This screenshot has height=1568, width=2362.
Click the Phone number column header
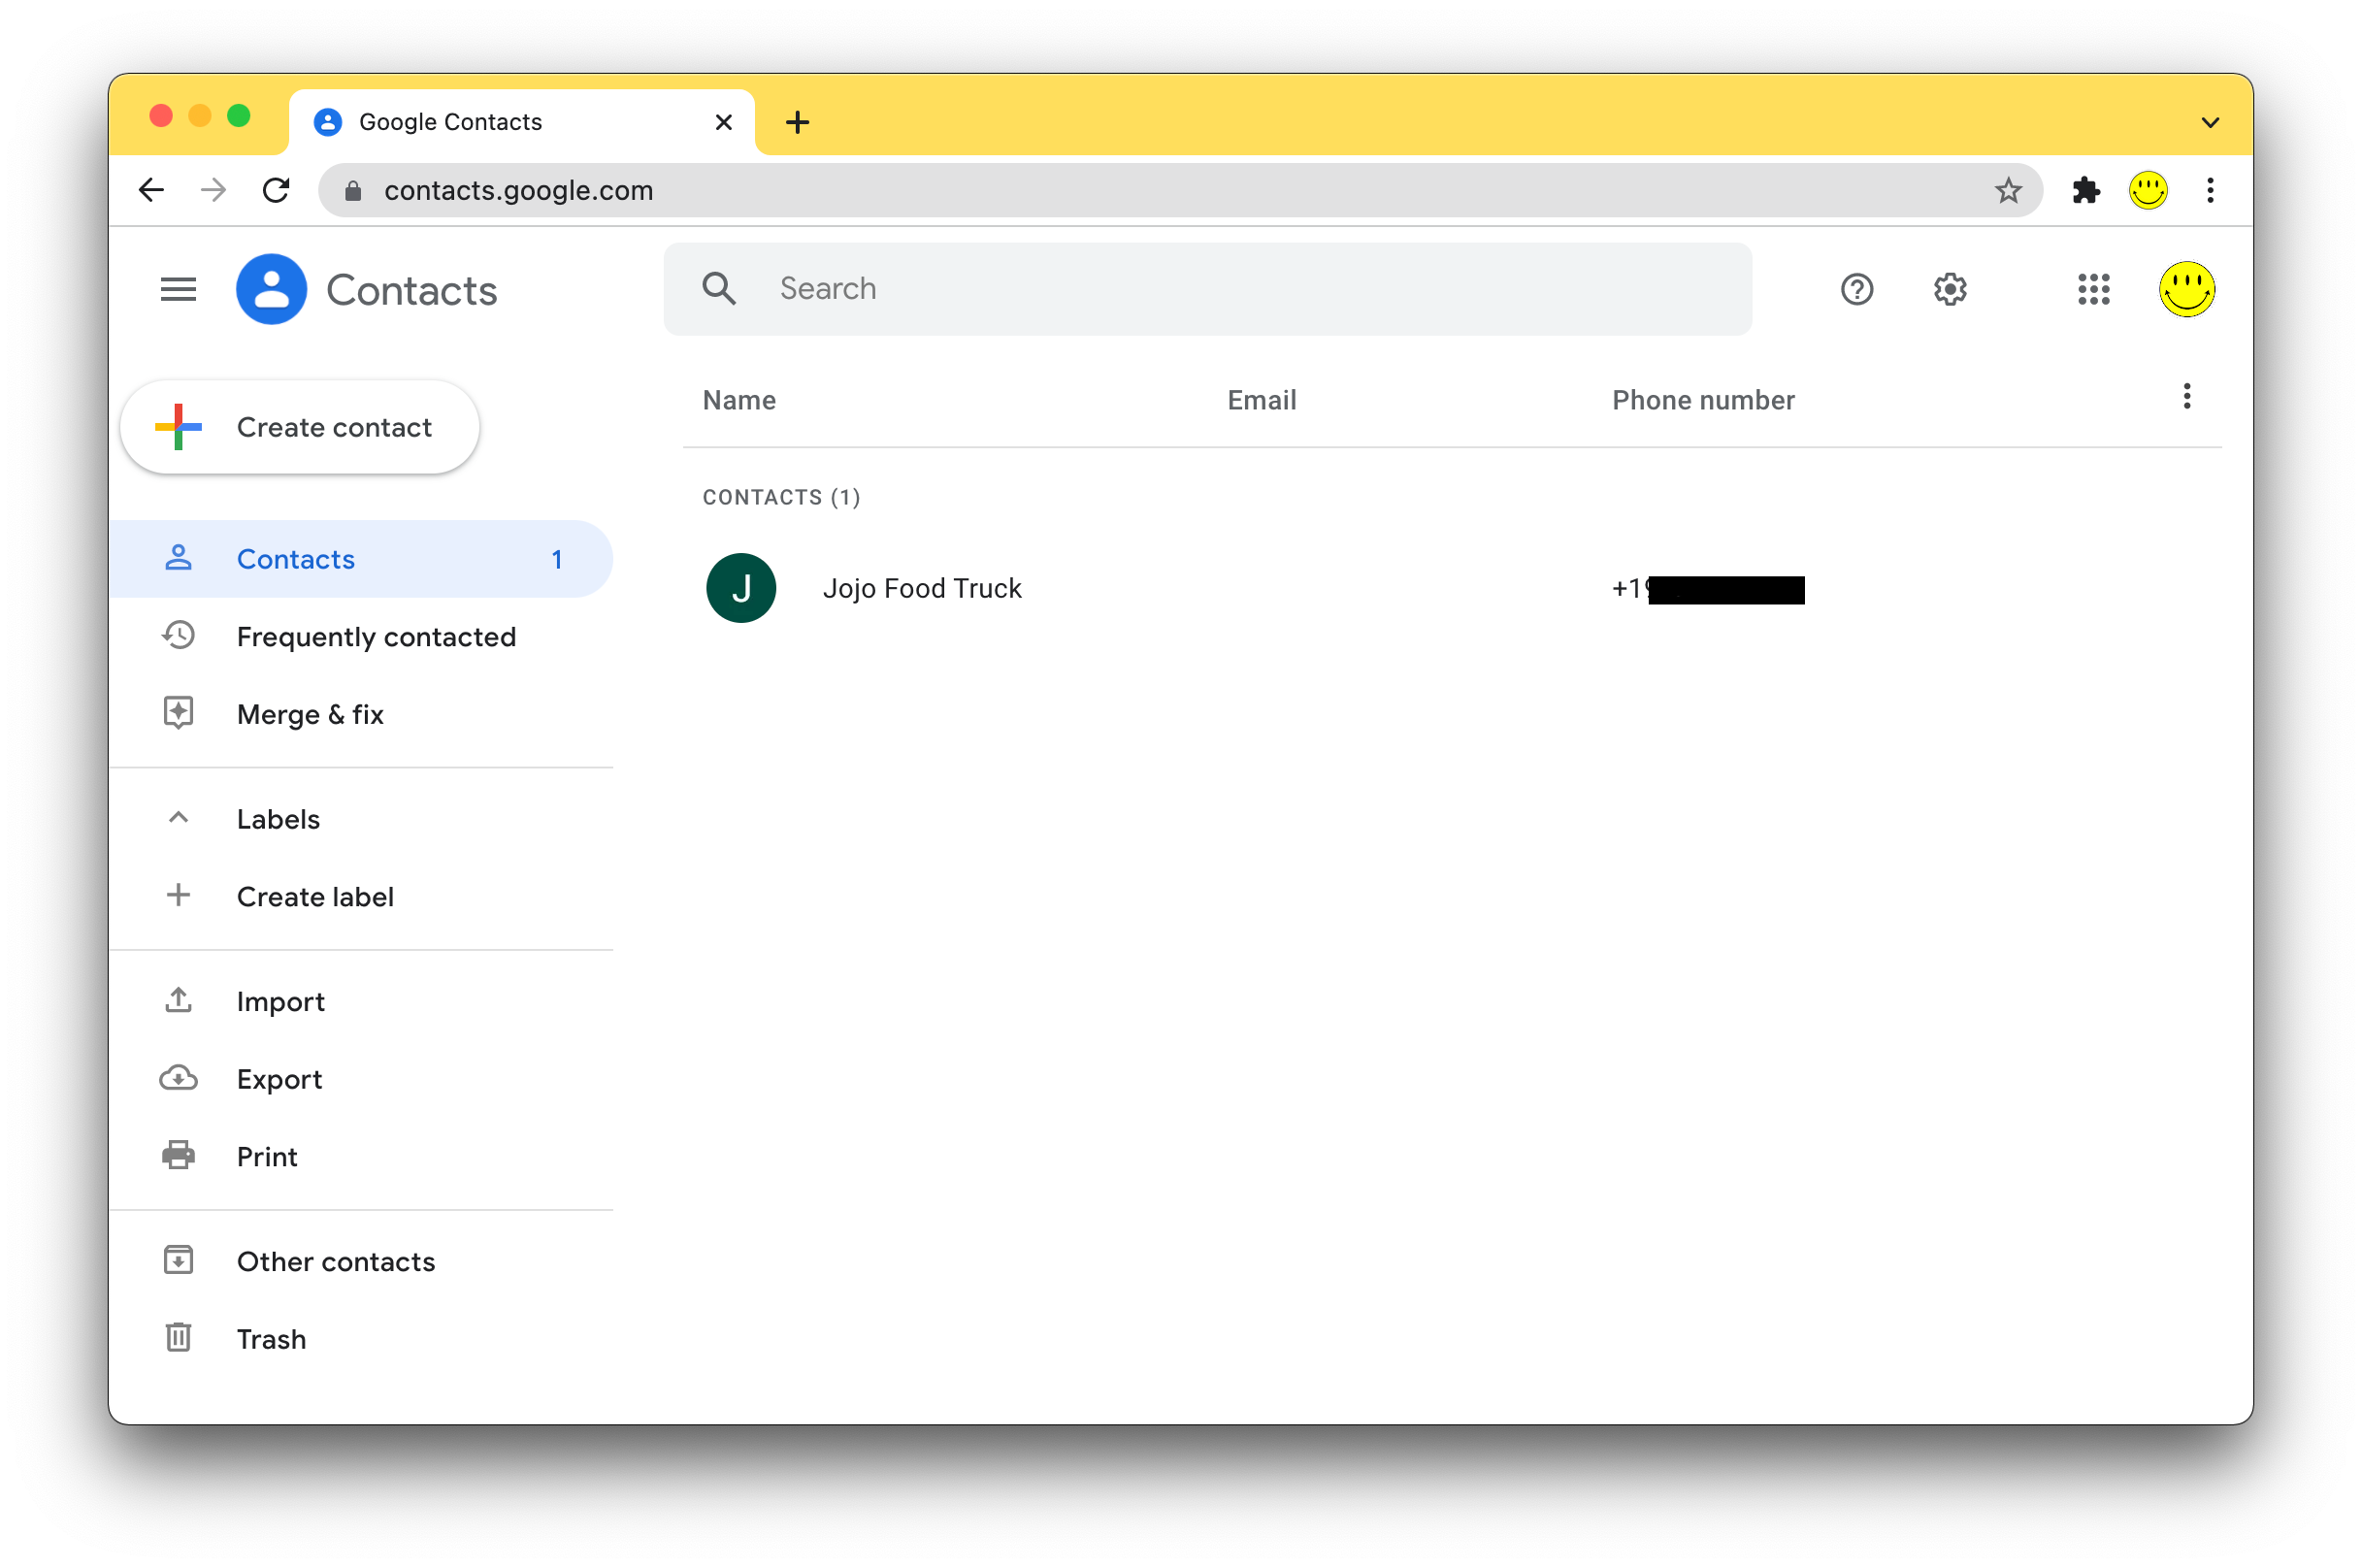coord(1703,400)
